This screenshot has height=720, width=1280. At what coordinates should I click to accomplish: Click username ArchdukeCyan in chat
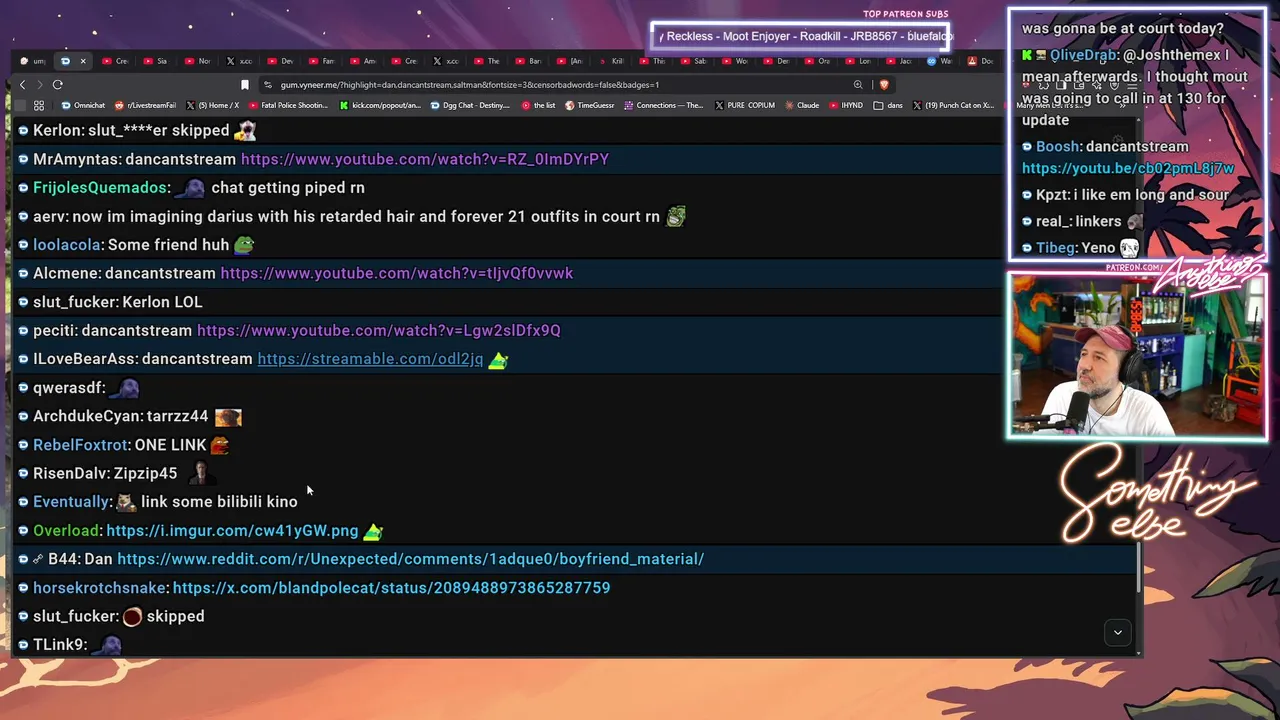(88, 416)
